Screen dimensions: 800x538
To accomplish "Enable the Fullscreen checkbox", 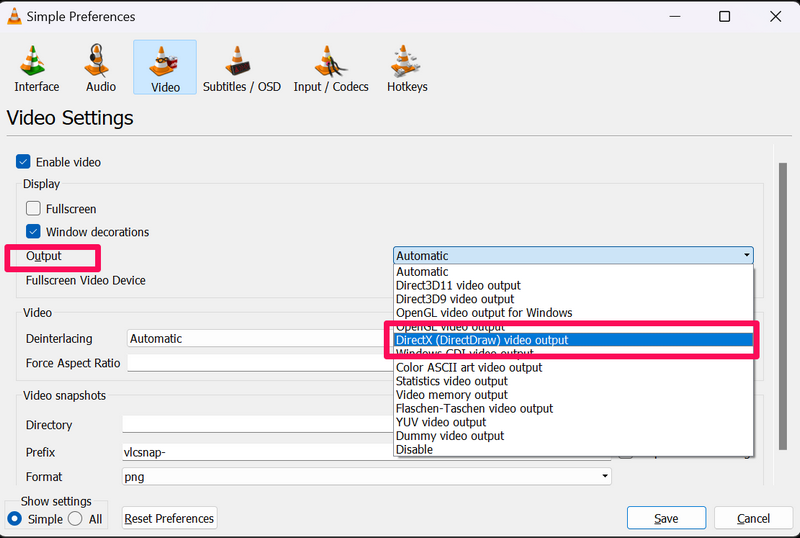I will [x=33, y=208].
